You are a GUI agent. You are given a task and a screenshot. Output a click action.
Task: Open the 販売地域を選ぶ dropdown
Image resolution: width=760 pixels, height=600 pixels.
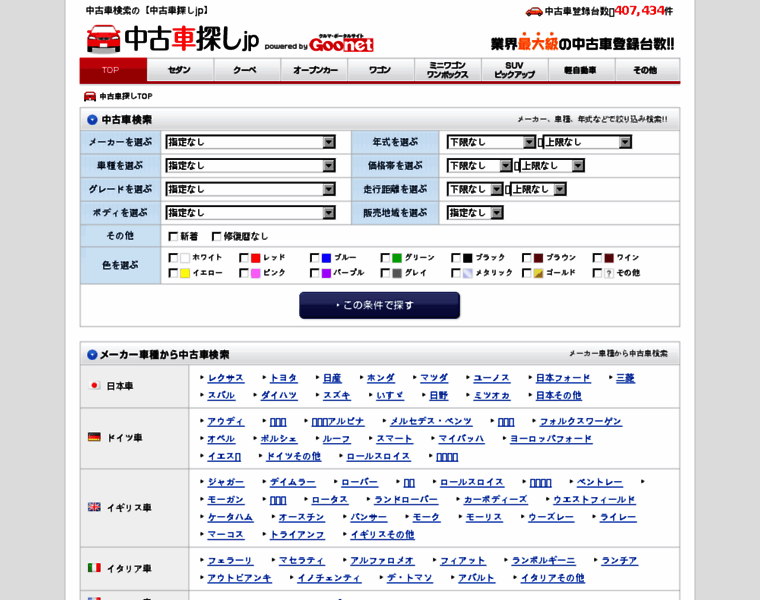tap(475, 213)
